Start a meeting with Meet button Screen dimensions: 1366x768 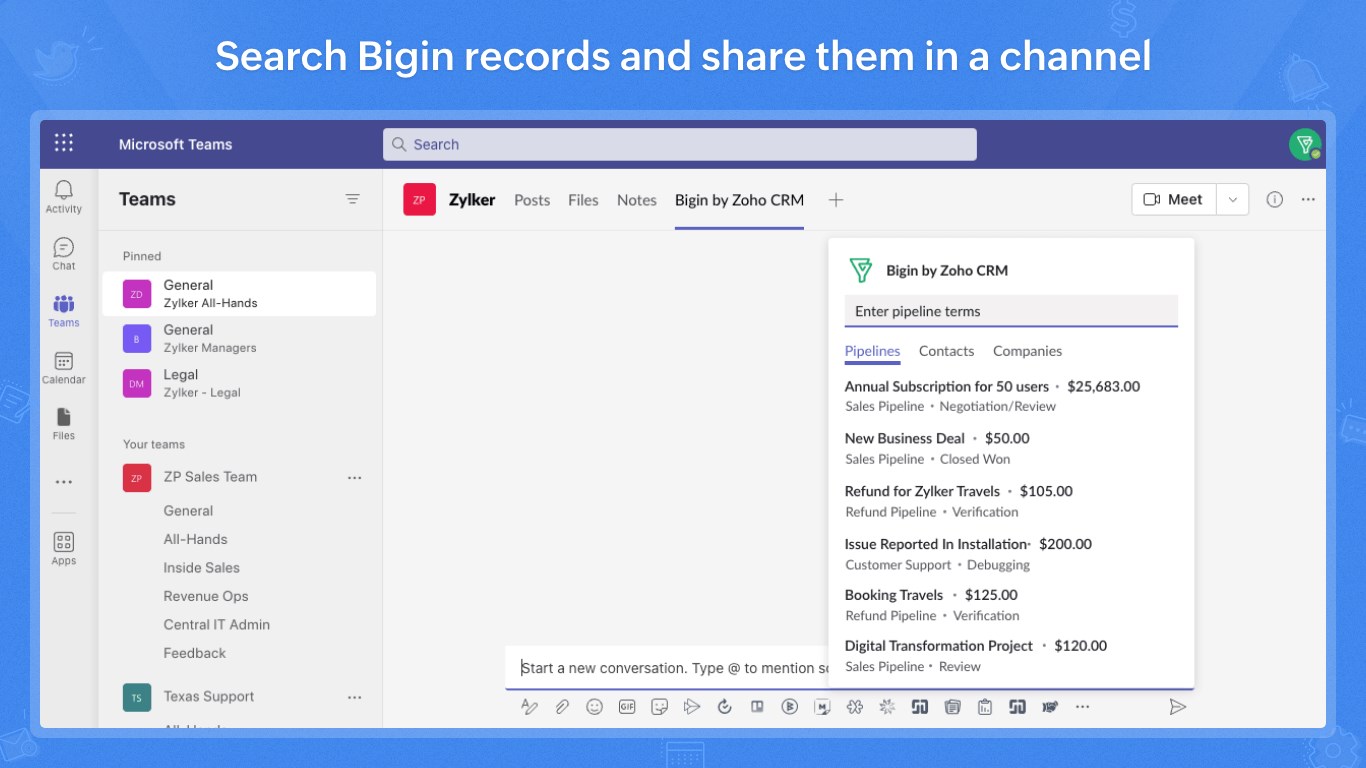point(1174,199)
